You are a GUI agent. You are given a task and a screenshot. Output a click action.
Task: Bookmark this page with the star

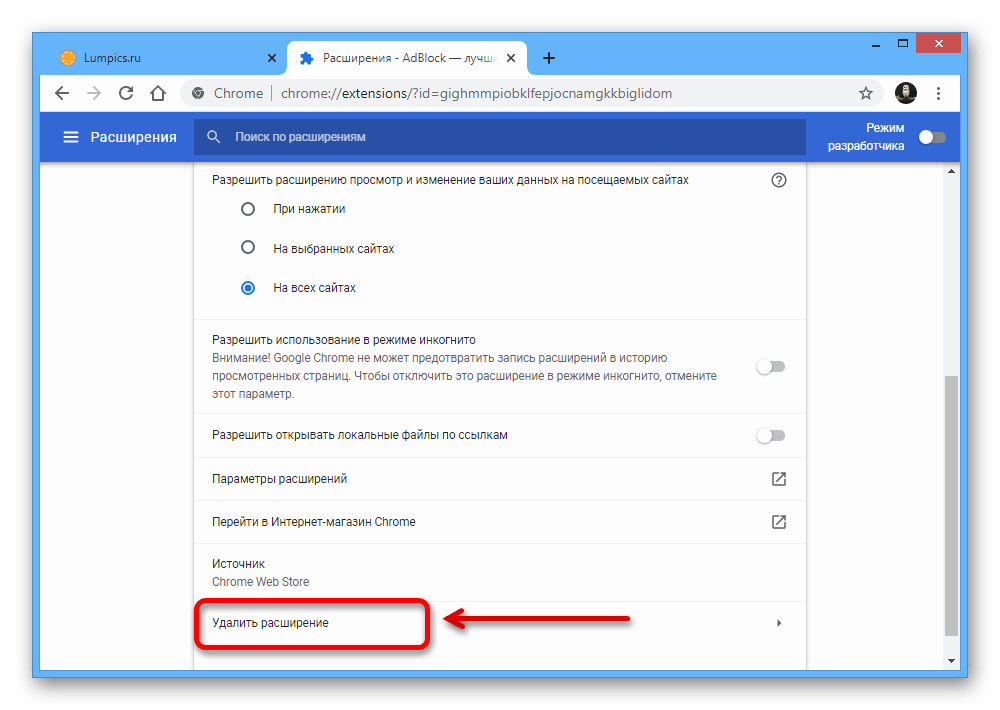865,94
